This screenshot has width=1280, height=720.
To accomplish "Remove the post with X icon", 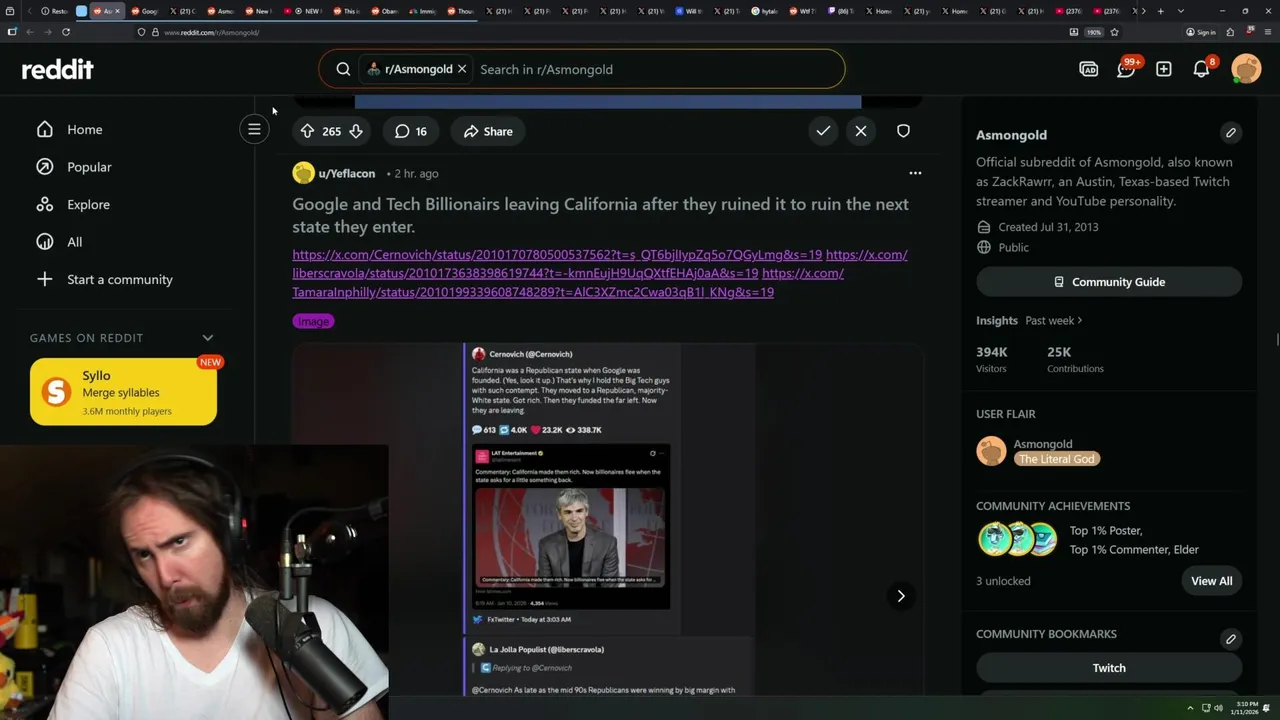I will click(x=861, y=131).
